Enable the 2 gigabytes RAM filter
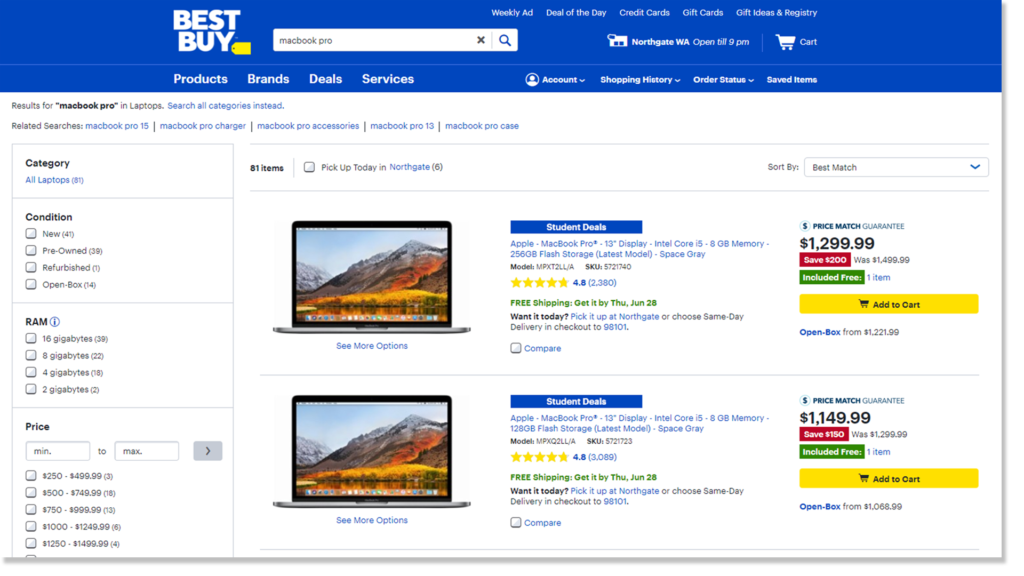Screen dimensions: 1024x576 [x=31, y=389]
